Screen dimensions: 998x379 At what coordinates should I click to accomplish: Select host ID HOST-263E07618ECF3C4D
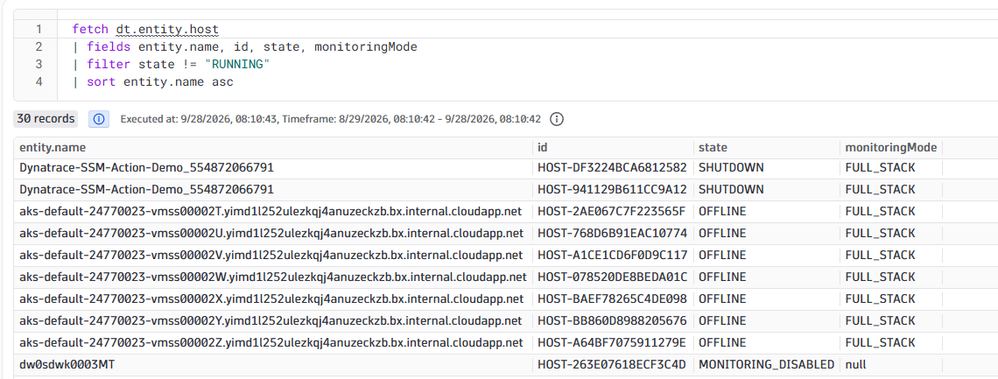pos(612,365)
